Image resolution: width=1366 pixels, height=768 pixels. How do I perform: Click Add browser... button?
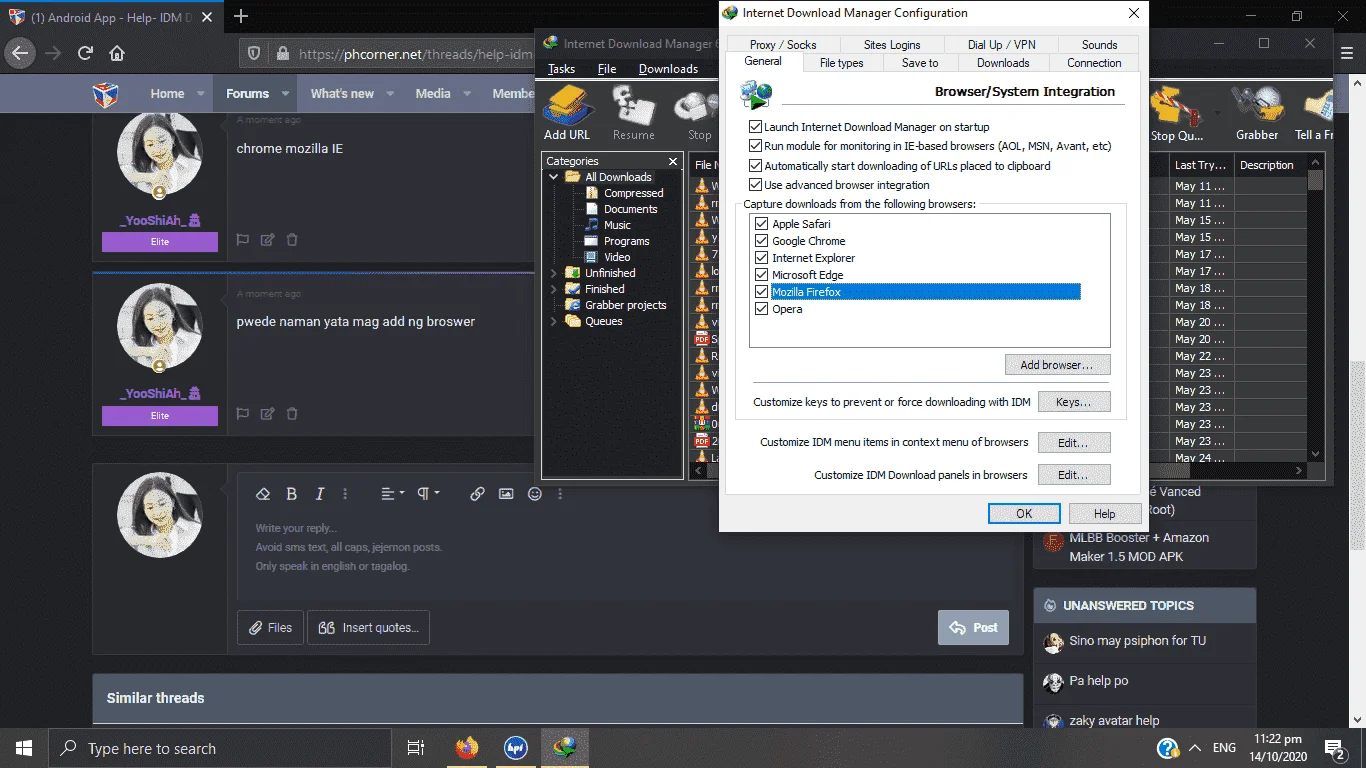pos(1057,365)
